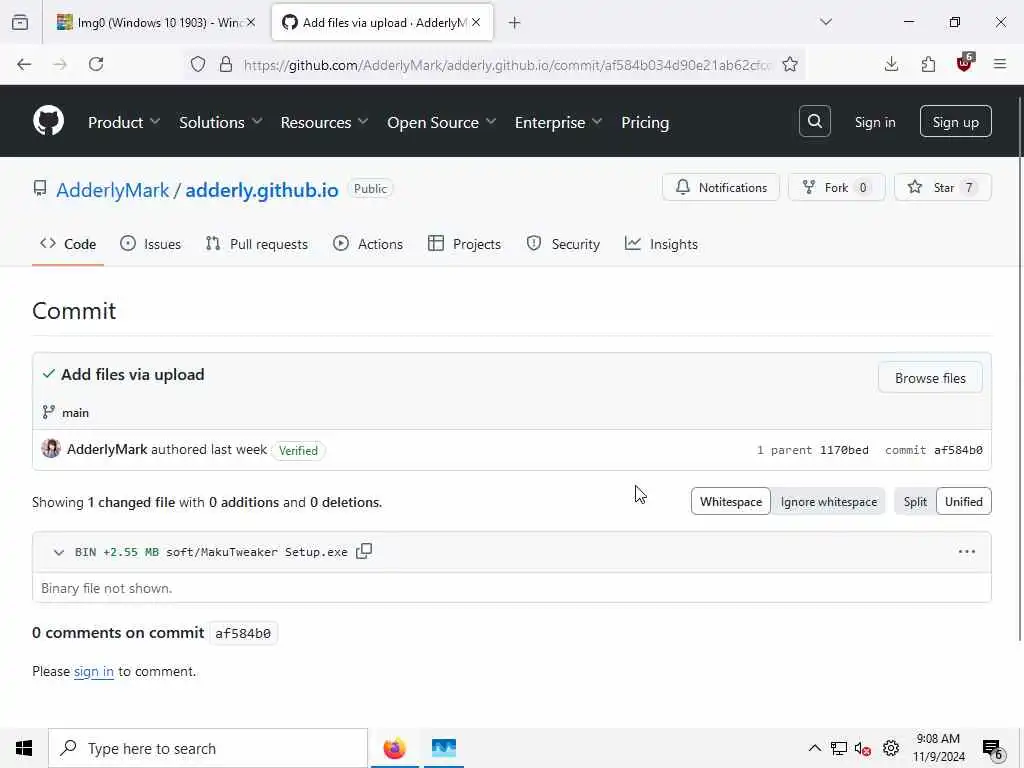
Task: Open the AdderlyMark owner link
Action: pyautogui.click(x=112, y=190)
